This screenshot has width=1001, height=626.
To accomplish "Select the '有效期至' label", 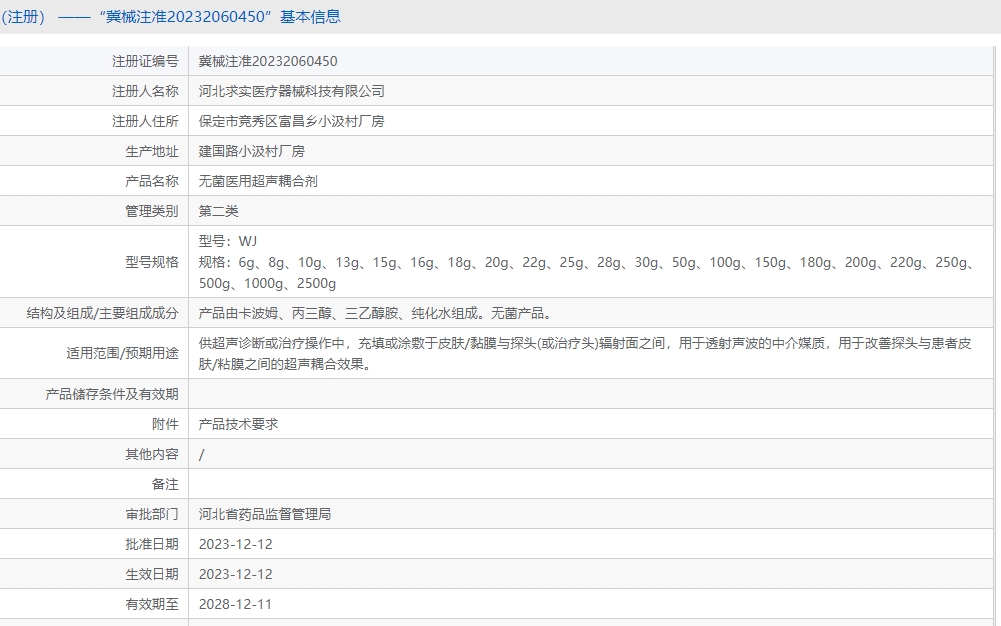I will 152,604.
